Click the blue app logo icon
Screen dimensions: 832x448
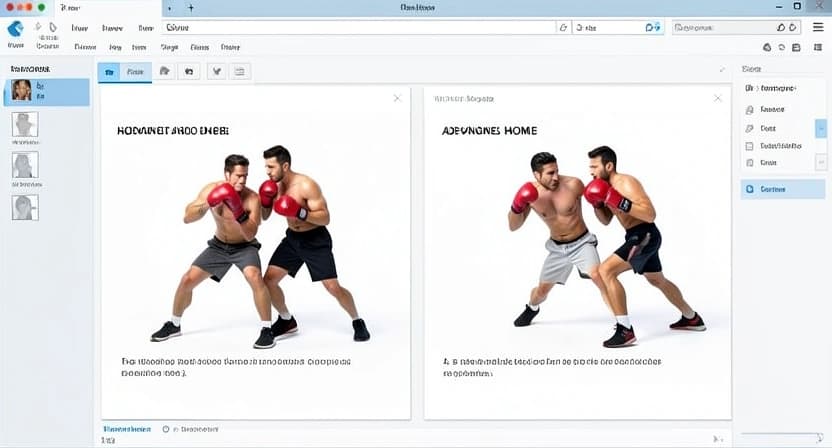pos(15,29)
